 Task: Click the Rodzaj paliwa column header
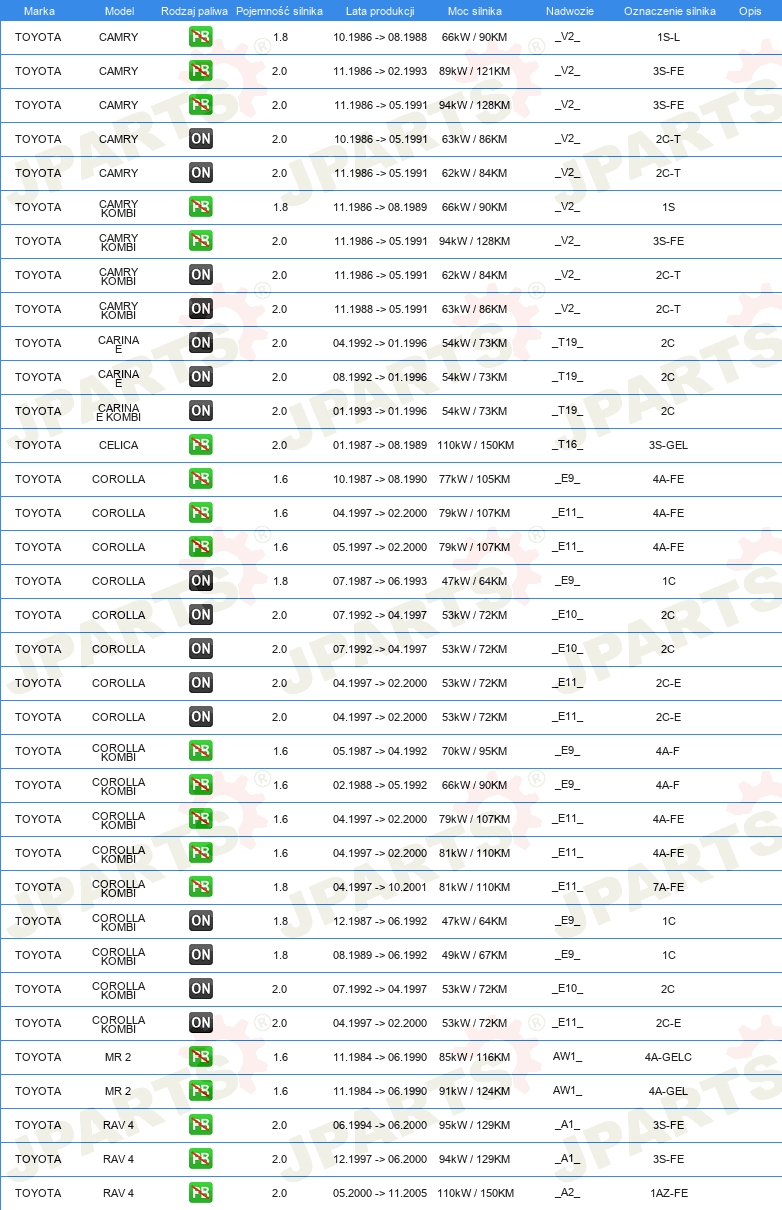(x=194, y=11)
